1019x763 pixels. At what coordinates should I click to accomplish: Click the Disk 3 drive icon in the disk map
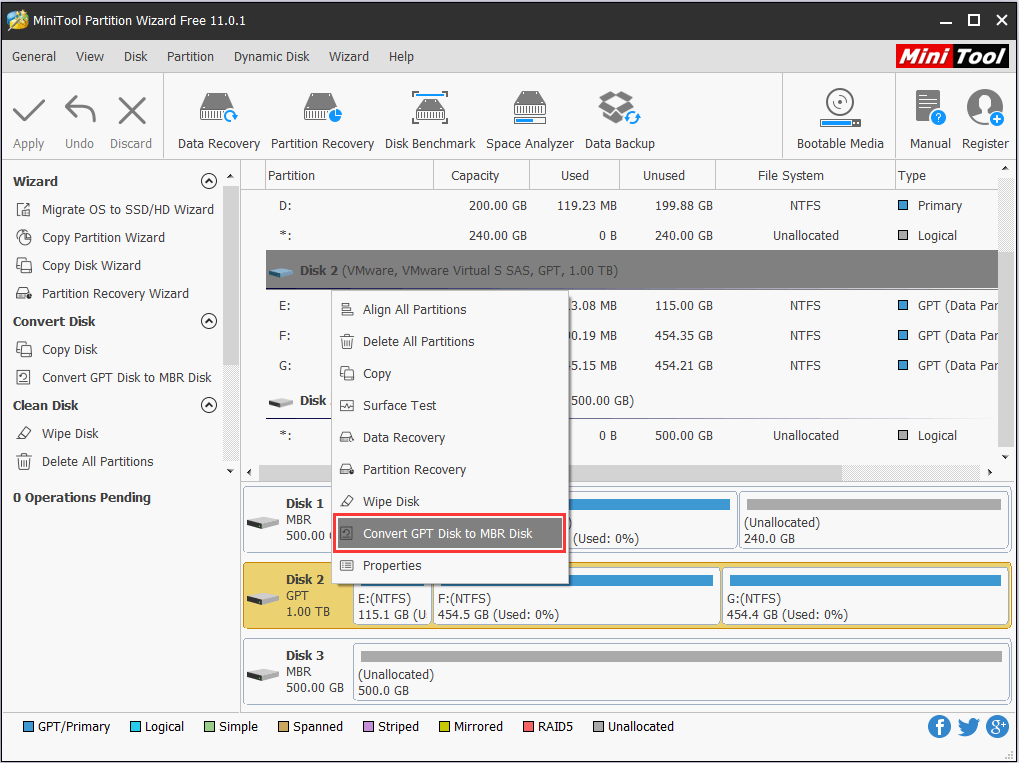click(x=263, y=674)
